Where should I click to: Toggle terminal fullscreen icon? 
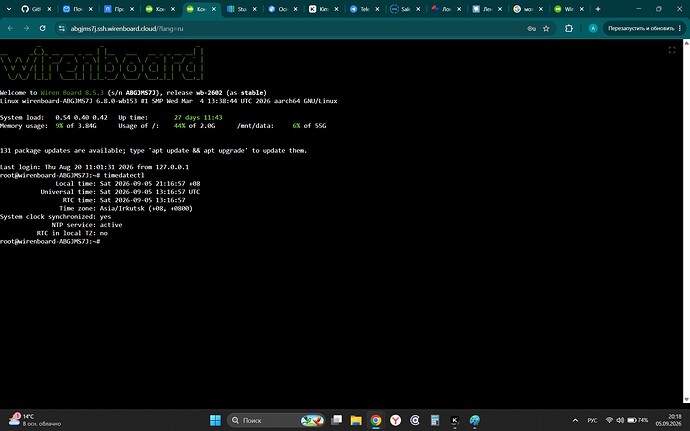[x=672, y=50]
